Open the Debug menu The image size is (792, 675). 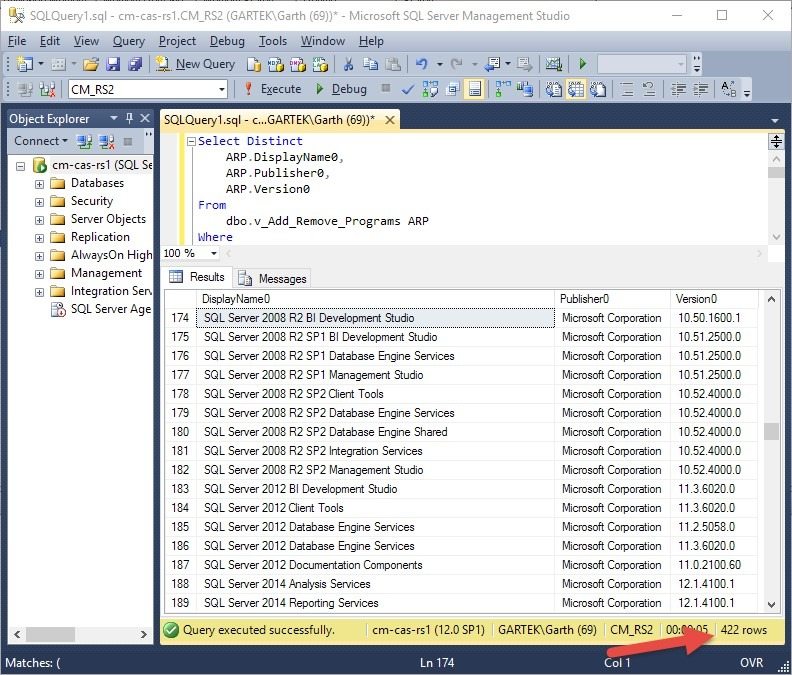click(x=227, y=41)
